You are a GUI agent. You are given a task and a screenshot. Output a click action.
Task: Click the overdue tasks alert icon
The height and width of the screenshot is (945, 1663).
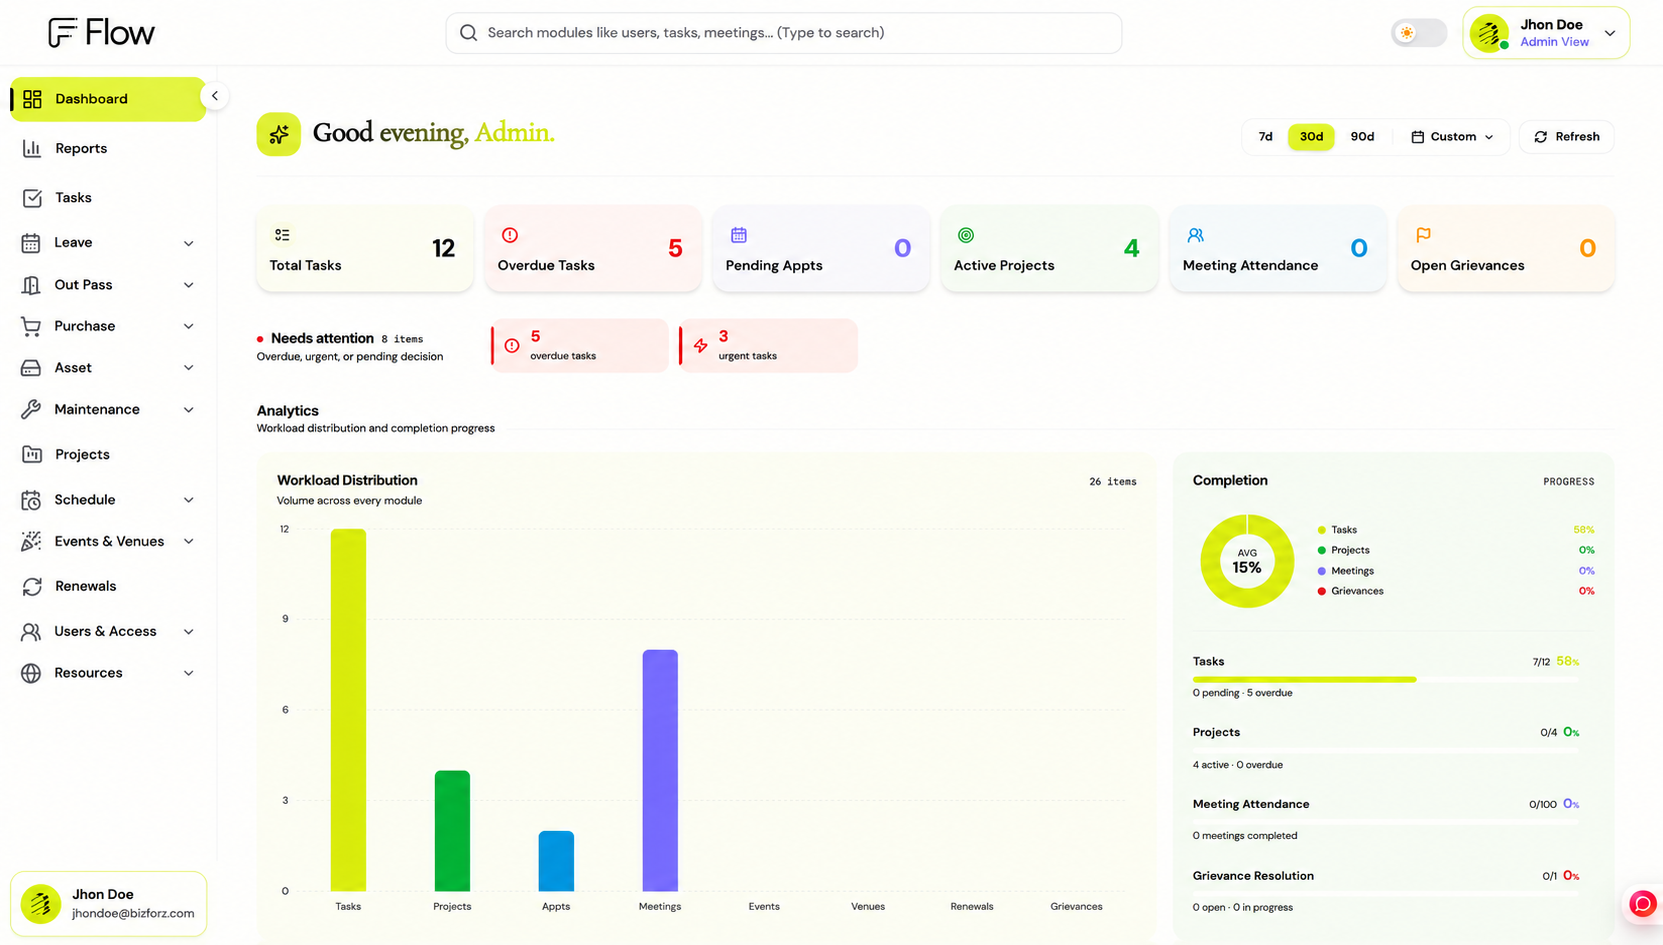point(512,346)
